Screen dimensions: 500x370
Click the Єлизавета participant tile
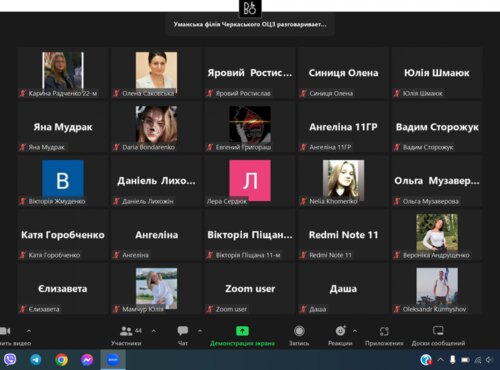click(x=63, y=289)
